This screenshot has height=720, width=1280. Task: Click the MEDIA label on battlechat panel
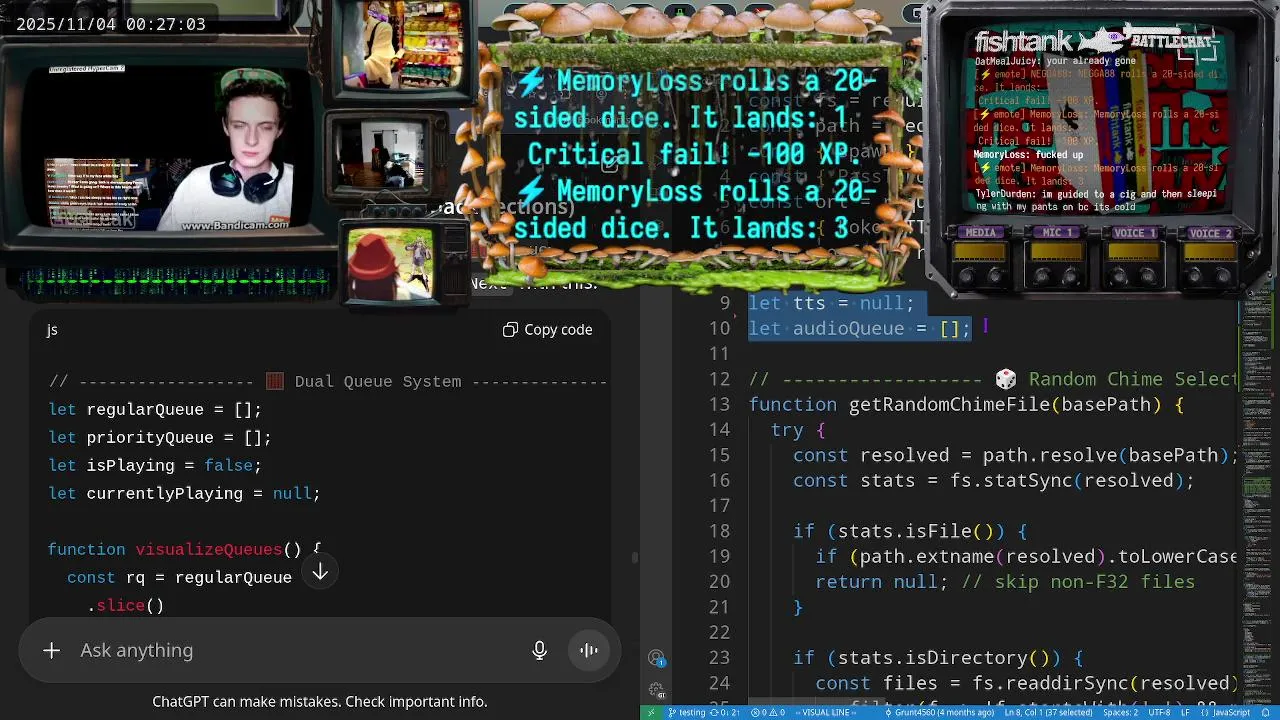(x=980, y=233)
